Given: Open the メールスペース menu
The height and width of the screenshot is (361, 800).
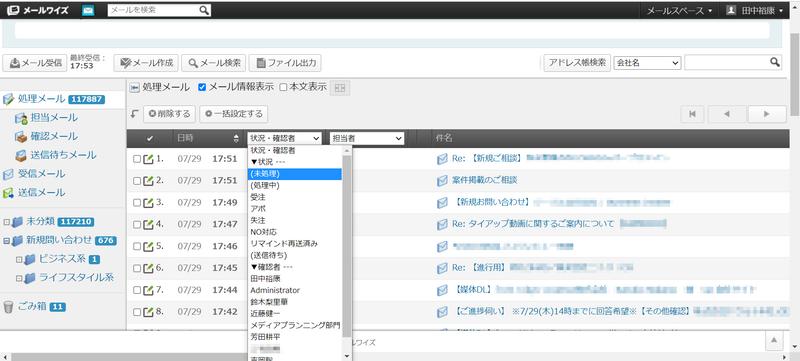Looking at the screenshot, I should [679, 11].
